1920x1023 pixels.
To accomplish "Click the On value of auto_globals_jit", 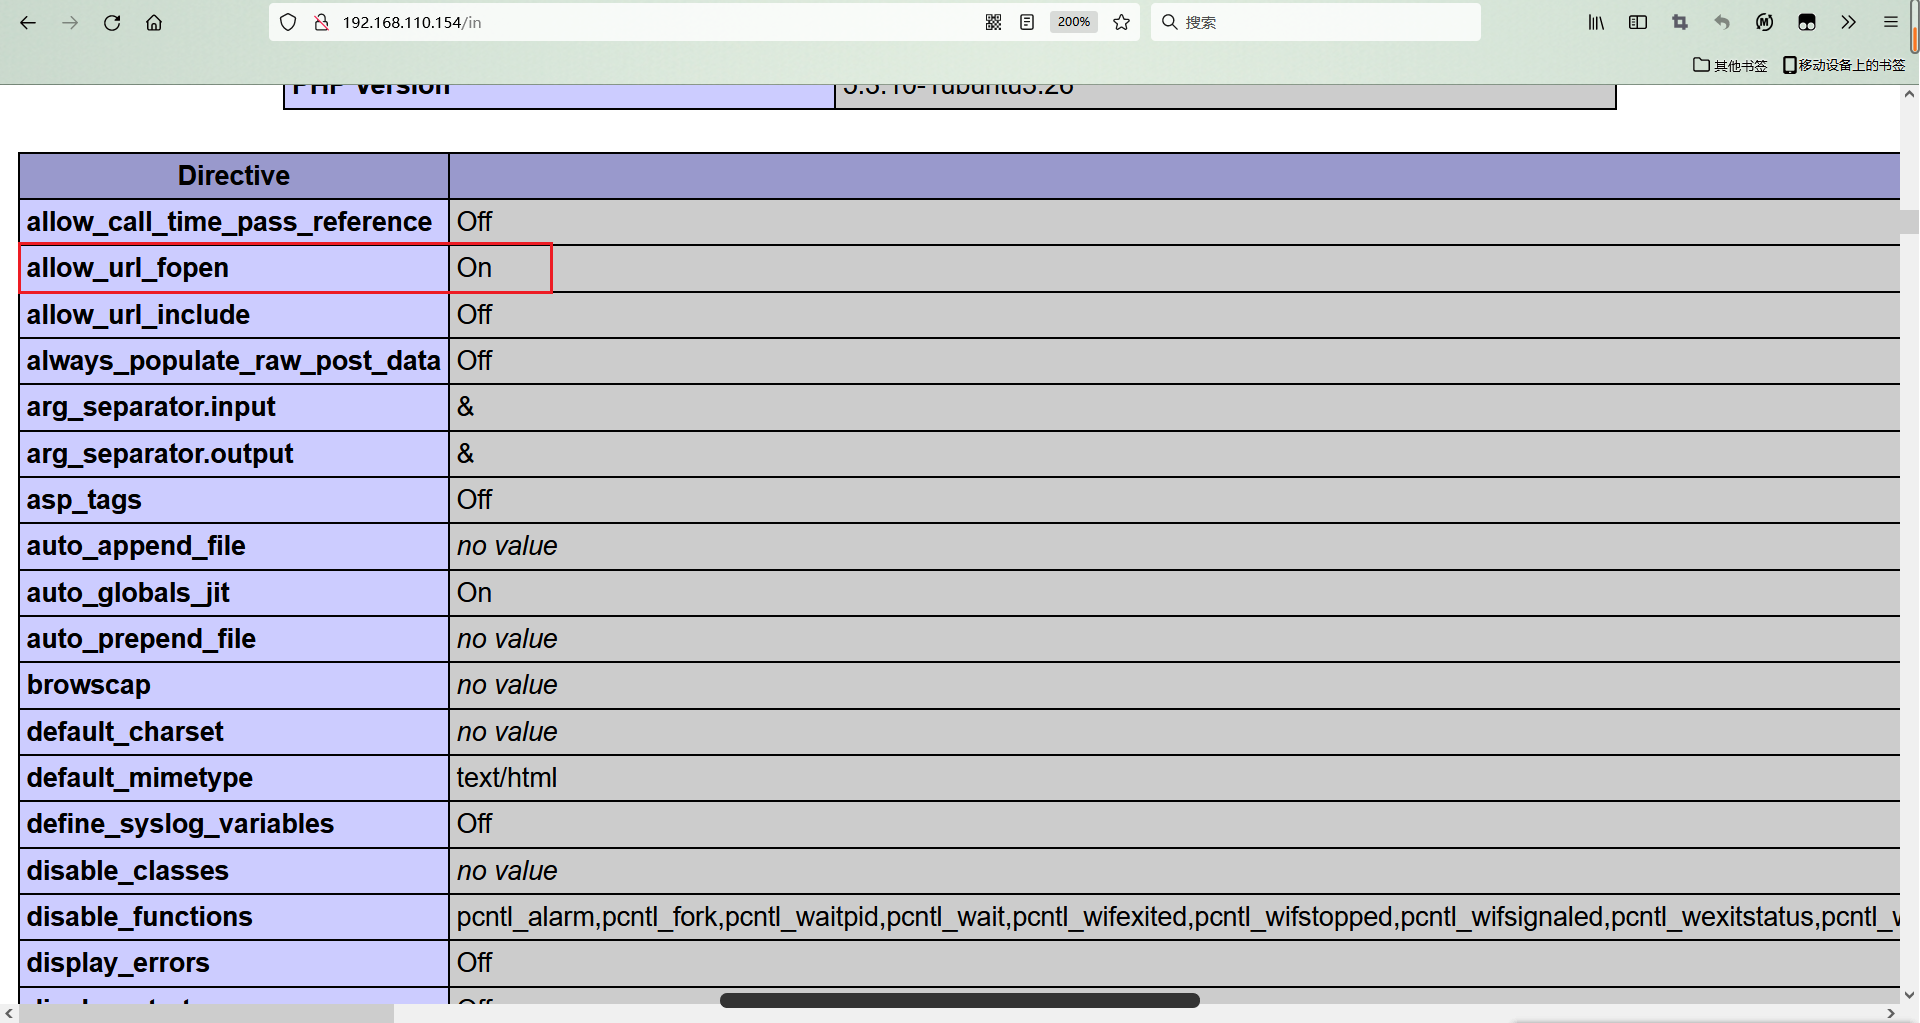I will 474,593.
